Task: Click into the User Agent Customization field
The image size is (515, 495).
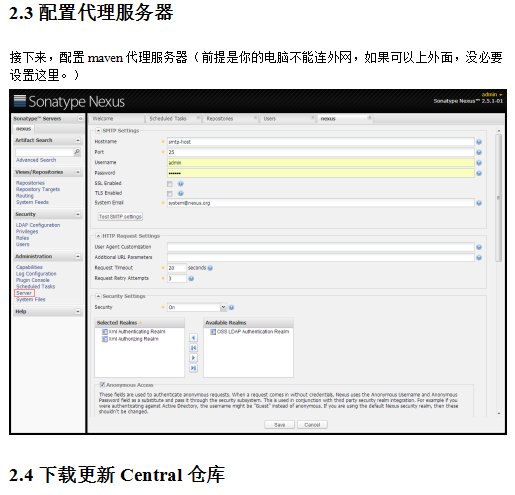Action: click(321, 247)
